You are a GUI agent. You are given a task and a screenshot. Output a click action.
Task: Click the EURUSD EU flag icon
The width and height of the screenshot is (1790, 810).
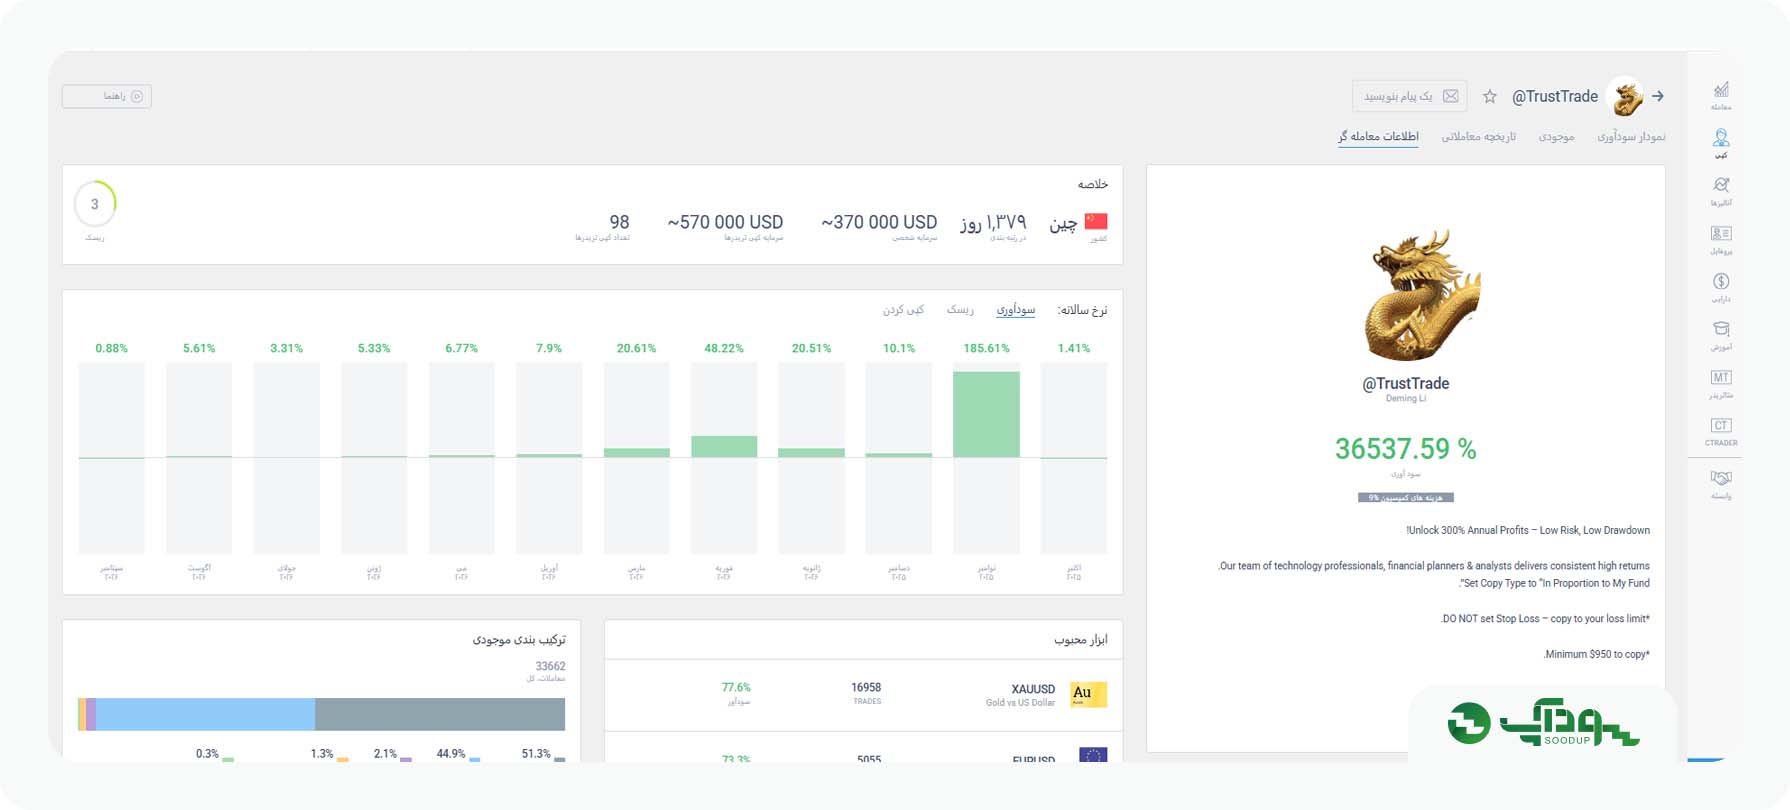[x=1093, y=755]
